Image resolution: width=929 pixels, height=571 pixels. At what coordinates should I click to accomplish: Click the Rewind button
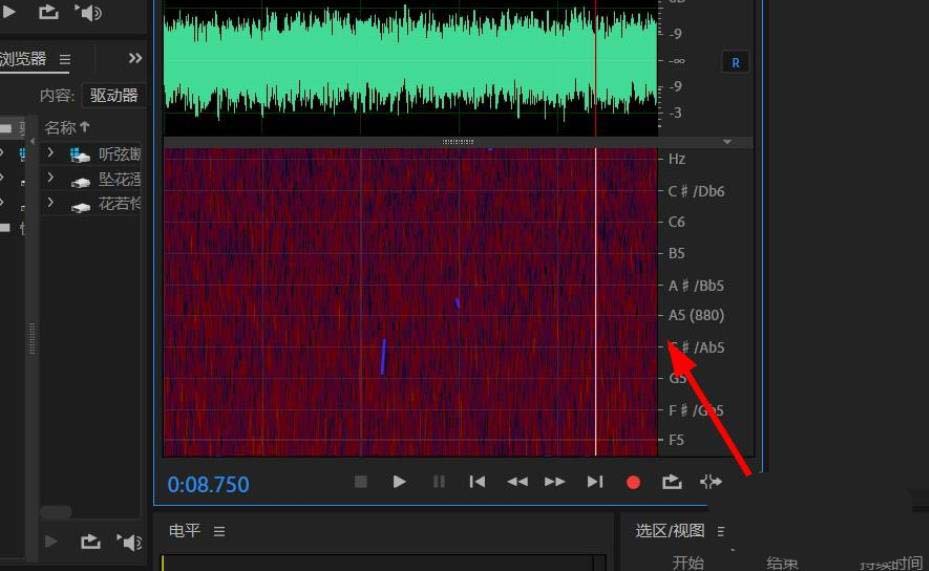point(516,482)
